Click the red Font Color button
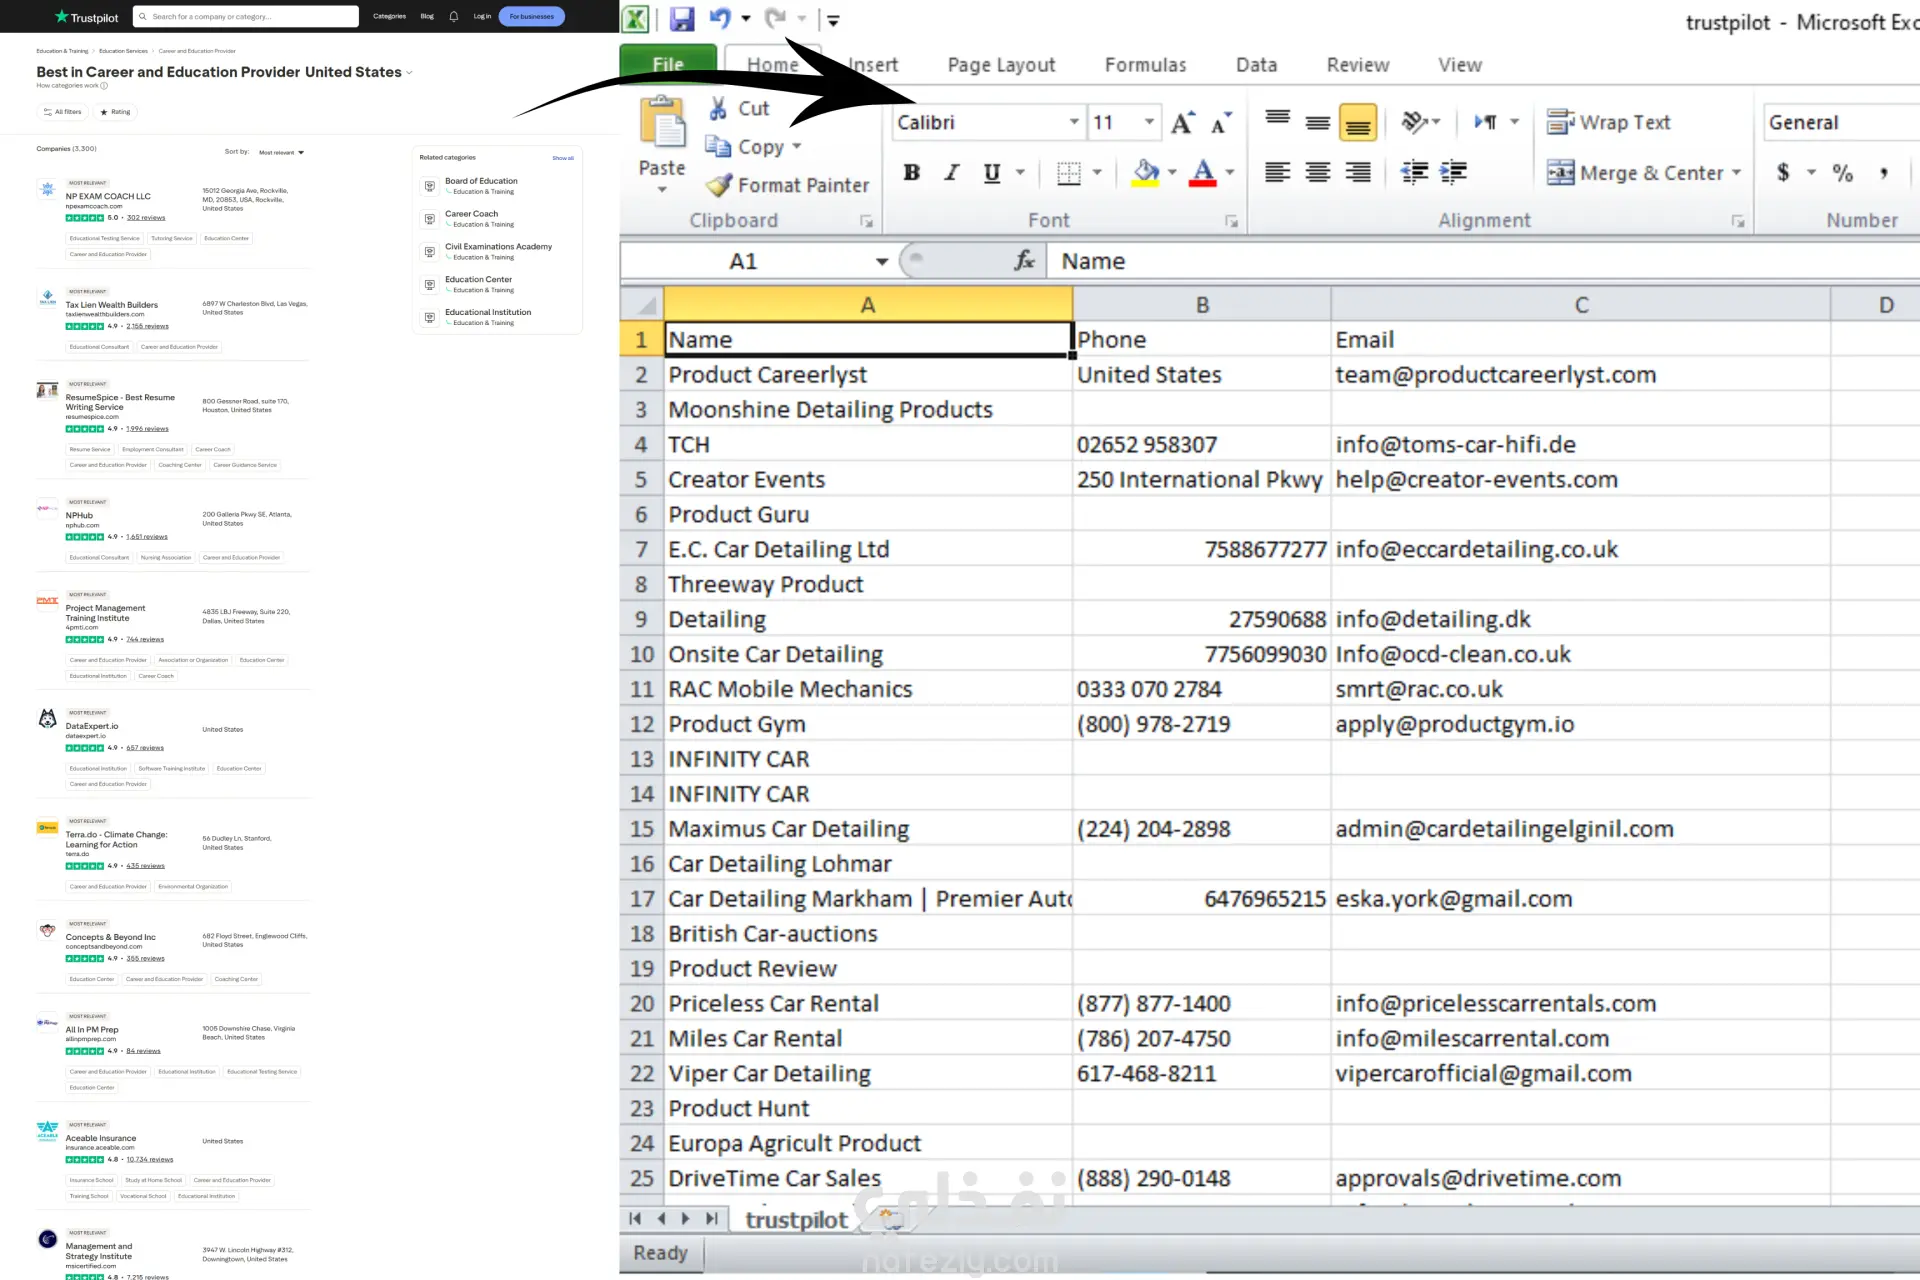 1203,172
